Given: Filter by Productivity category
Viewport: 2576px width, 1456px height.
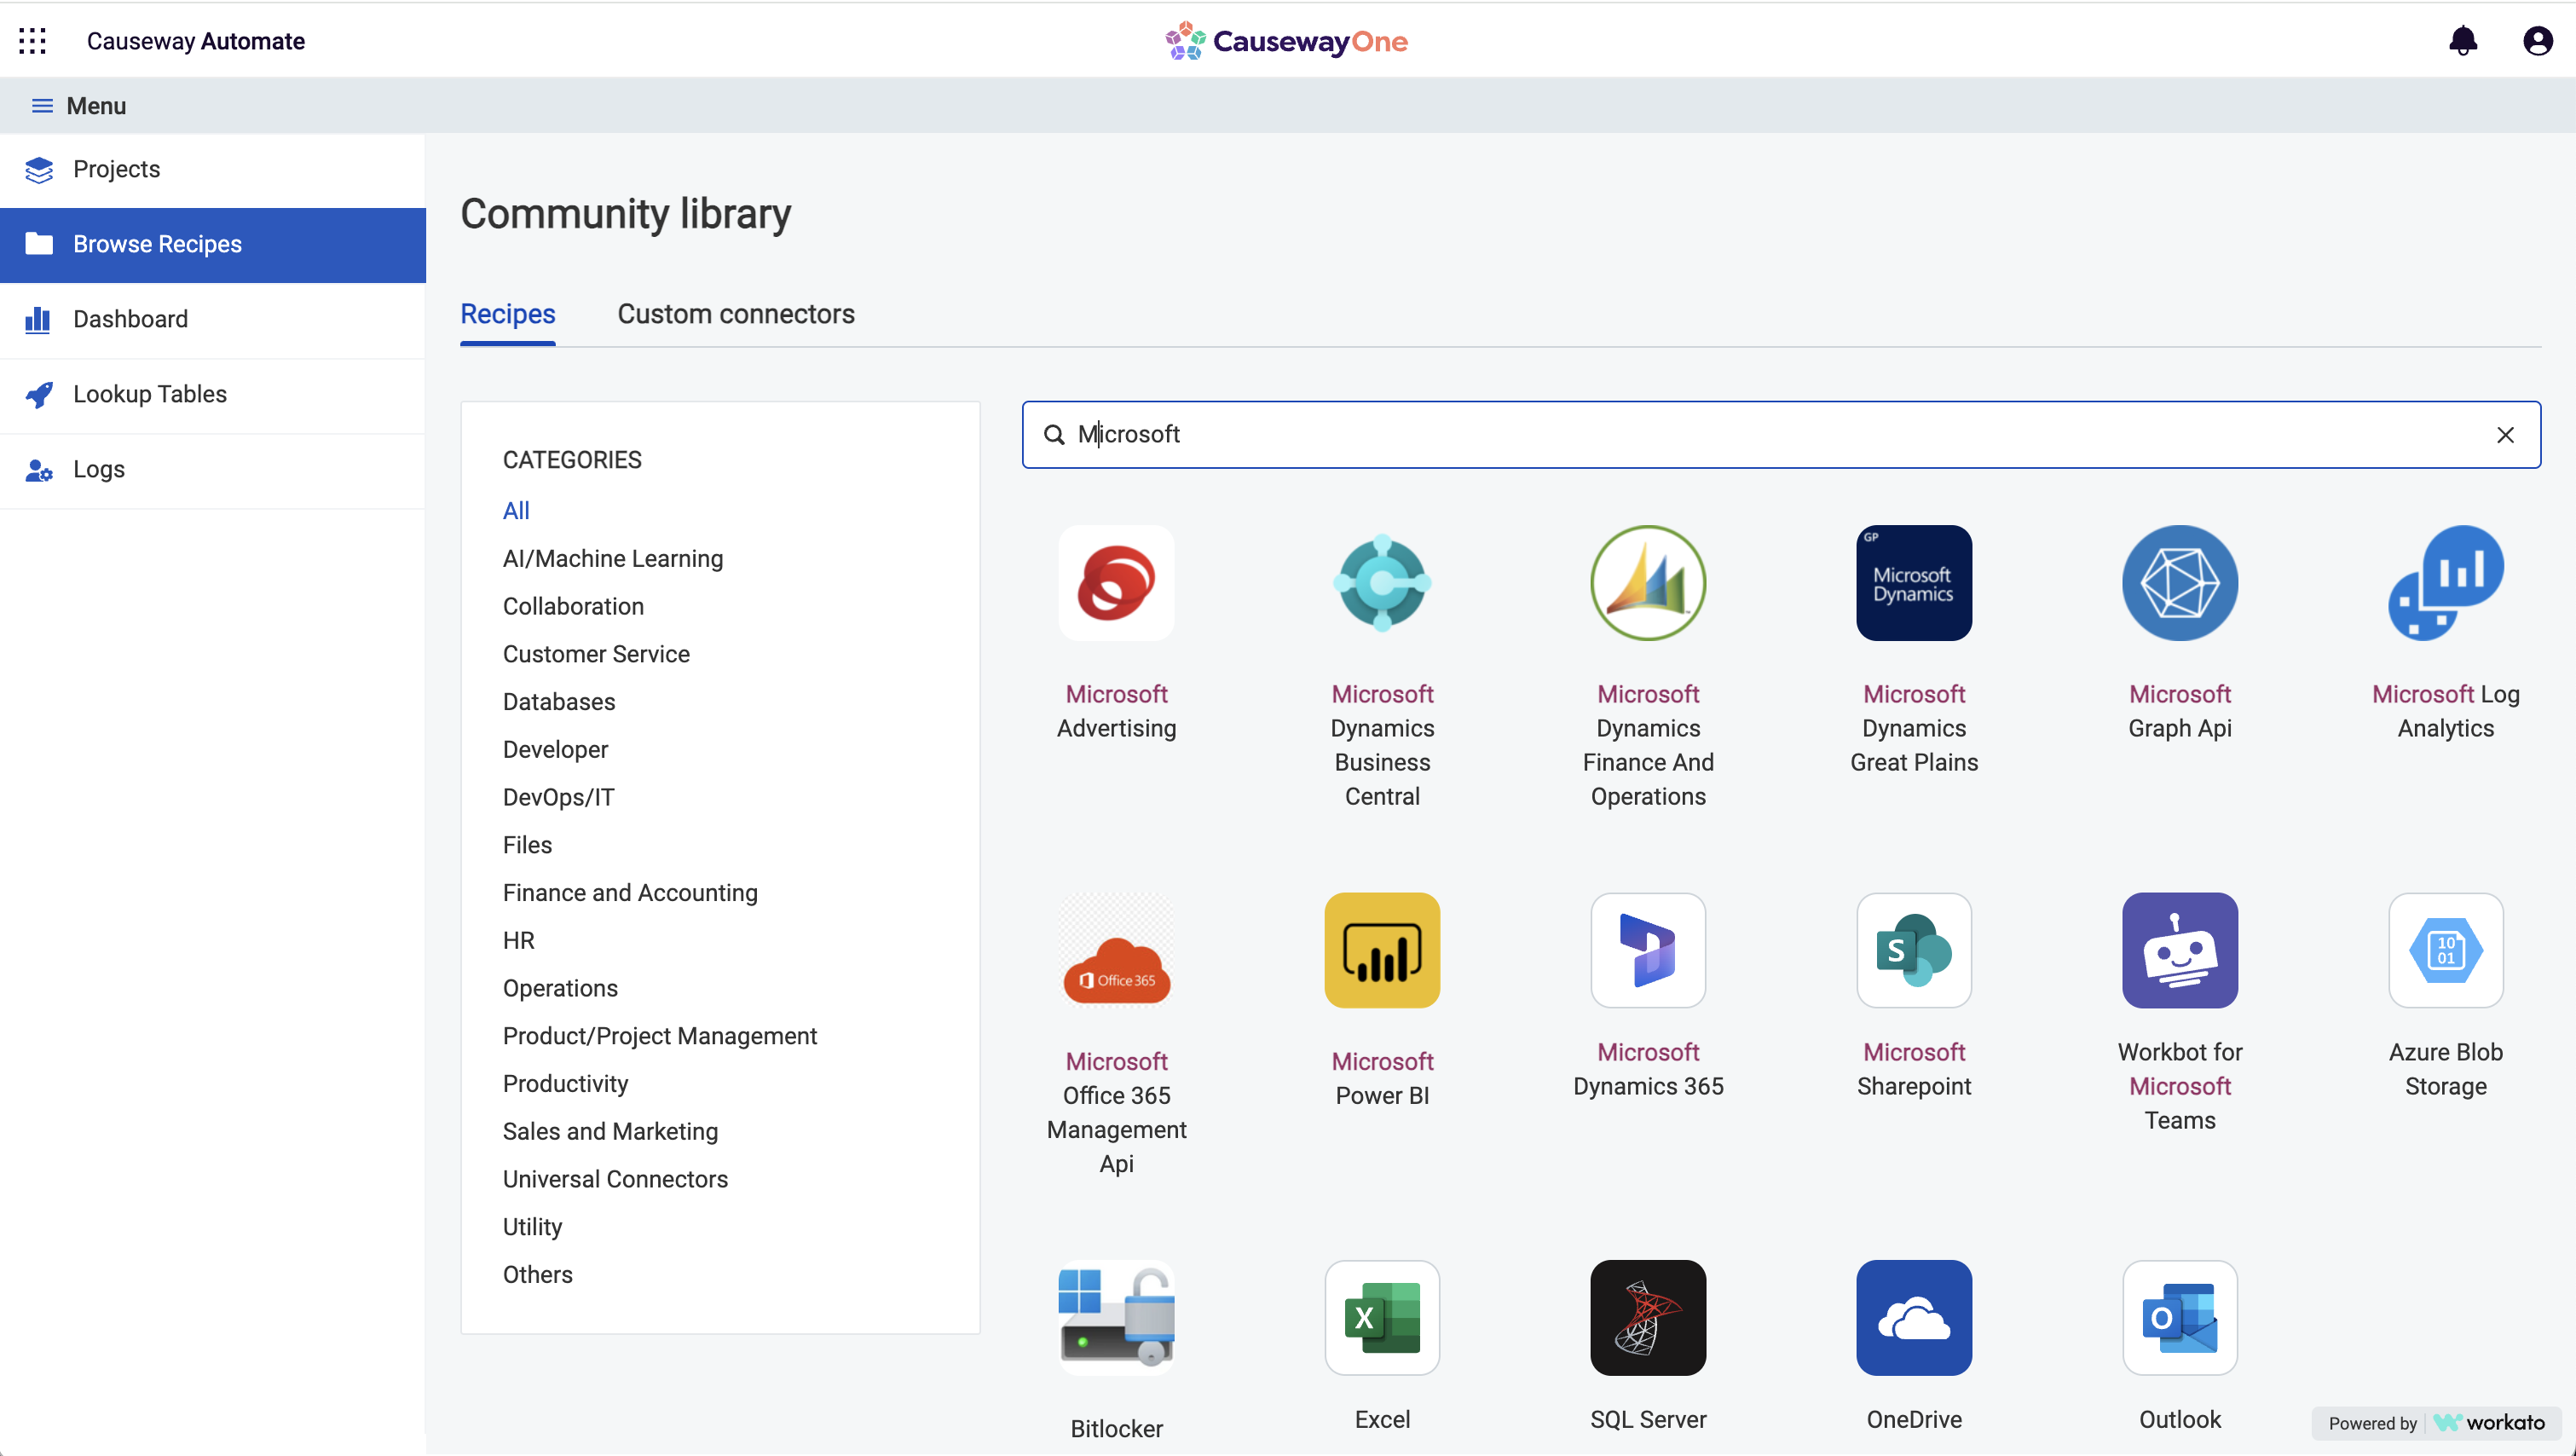Looking at the screenshot, I should click(x=565, y=1084).
